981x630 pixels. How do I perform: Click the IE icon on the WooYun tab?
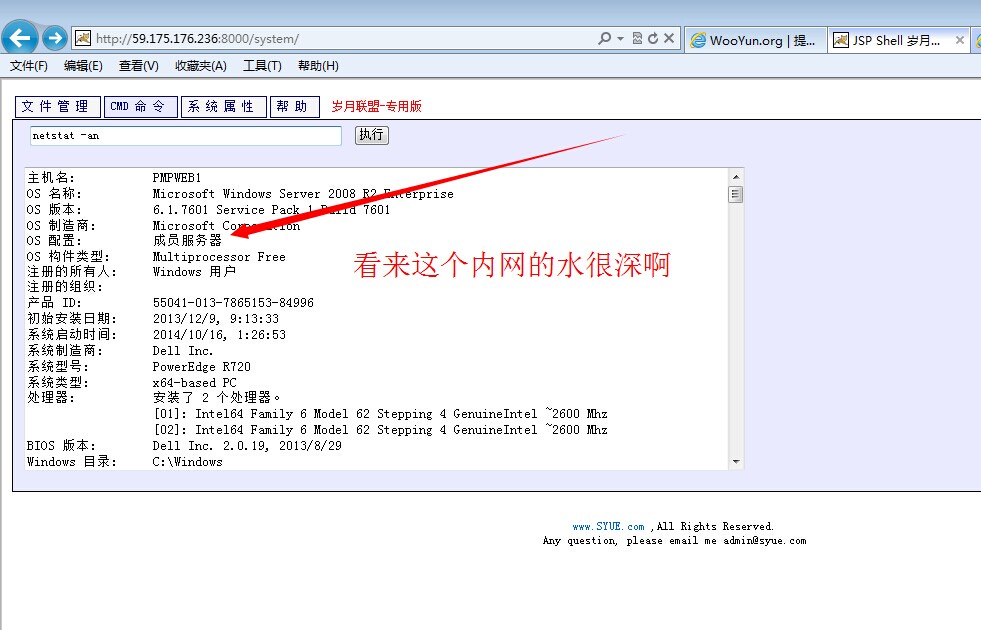[698, 41]
